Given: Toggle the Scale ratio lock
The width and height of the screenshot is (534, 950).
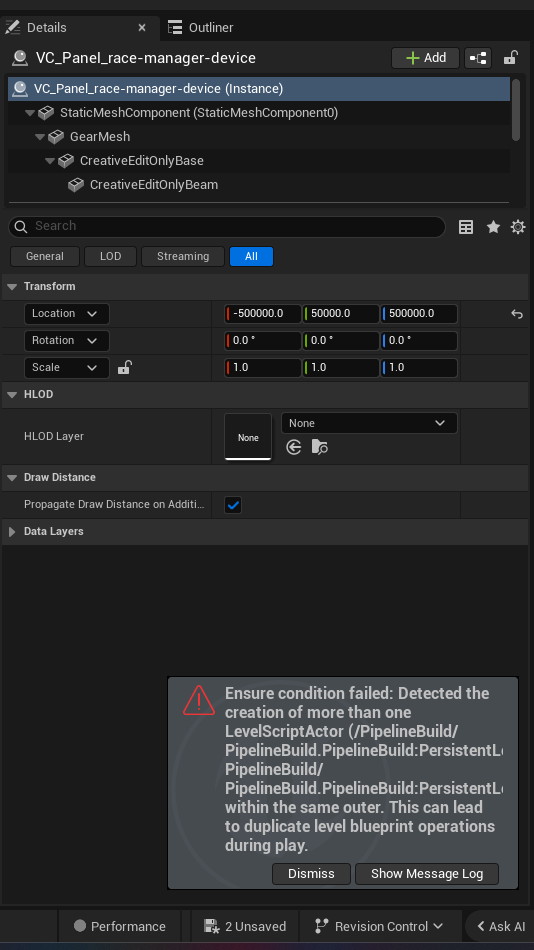Looking at the screenshot, I should 124,367.
